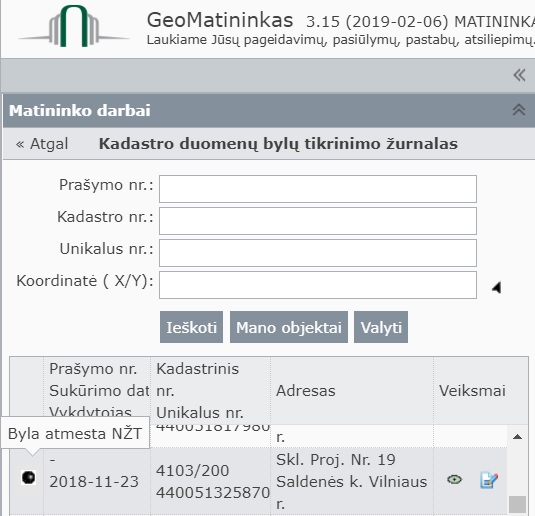
Task: Focus the Unikalus nr. input field
Action: [x=318, y=253]
